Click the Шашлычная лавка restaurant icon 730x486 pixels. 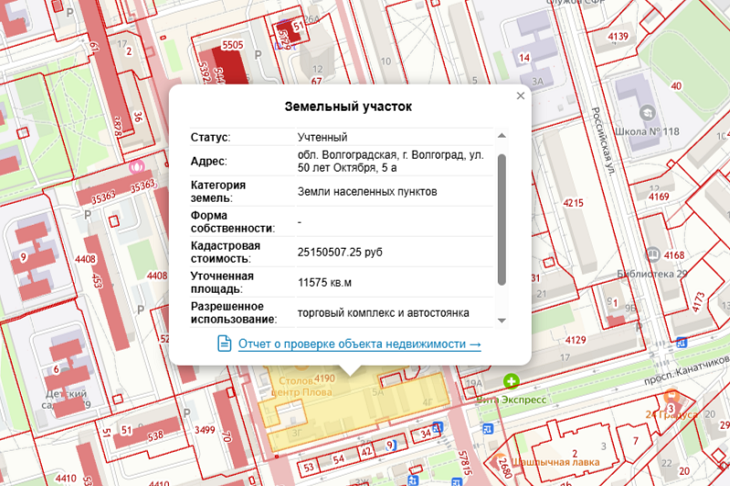click(x=499, y=460)
